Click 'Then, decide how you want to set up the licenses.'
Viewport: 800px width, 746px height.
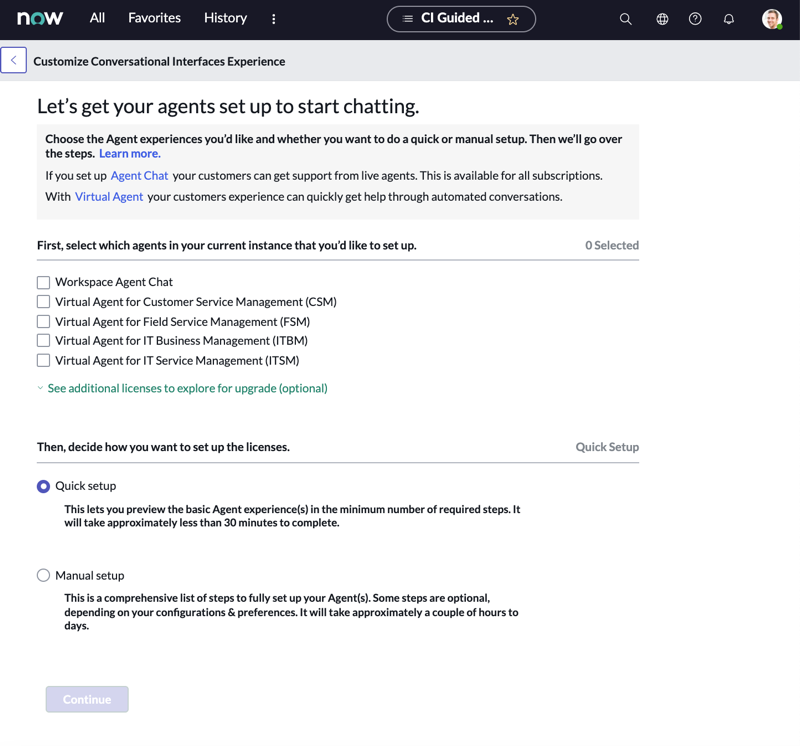click(163, 447)
